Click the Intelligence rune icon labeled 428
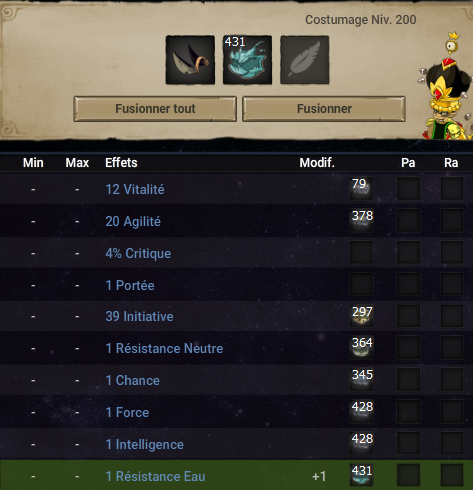The width and height of the screenshot is (473, 490). [x=361, y=443]
